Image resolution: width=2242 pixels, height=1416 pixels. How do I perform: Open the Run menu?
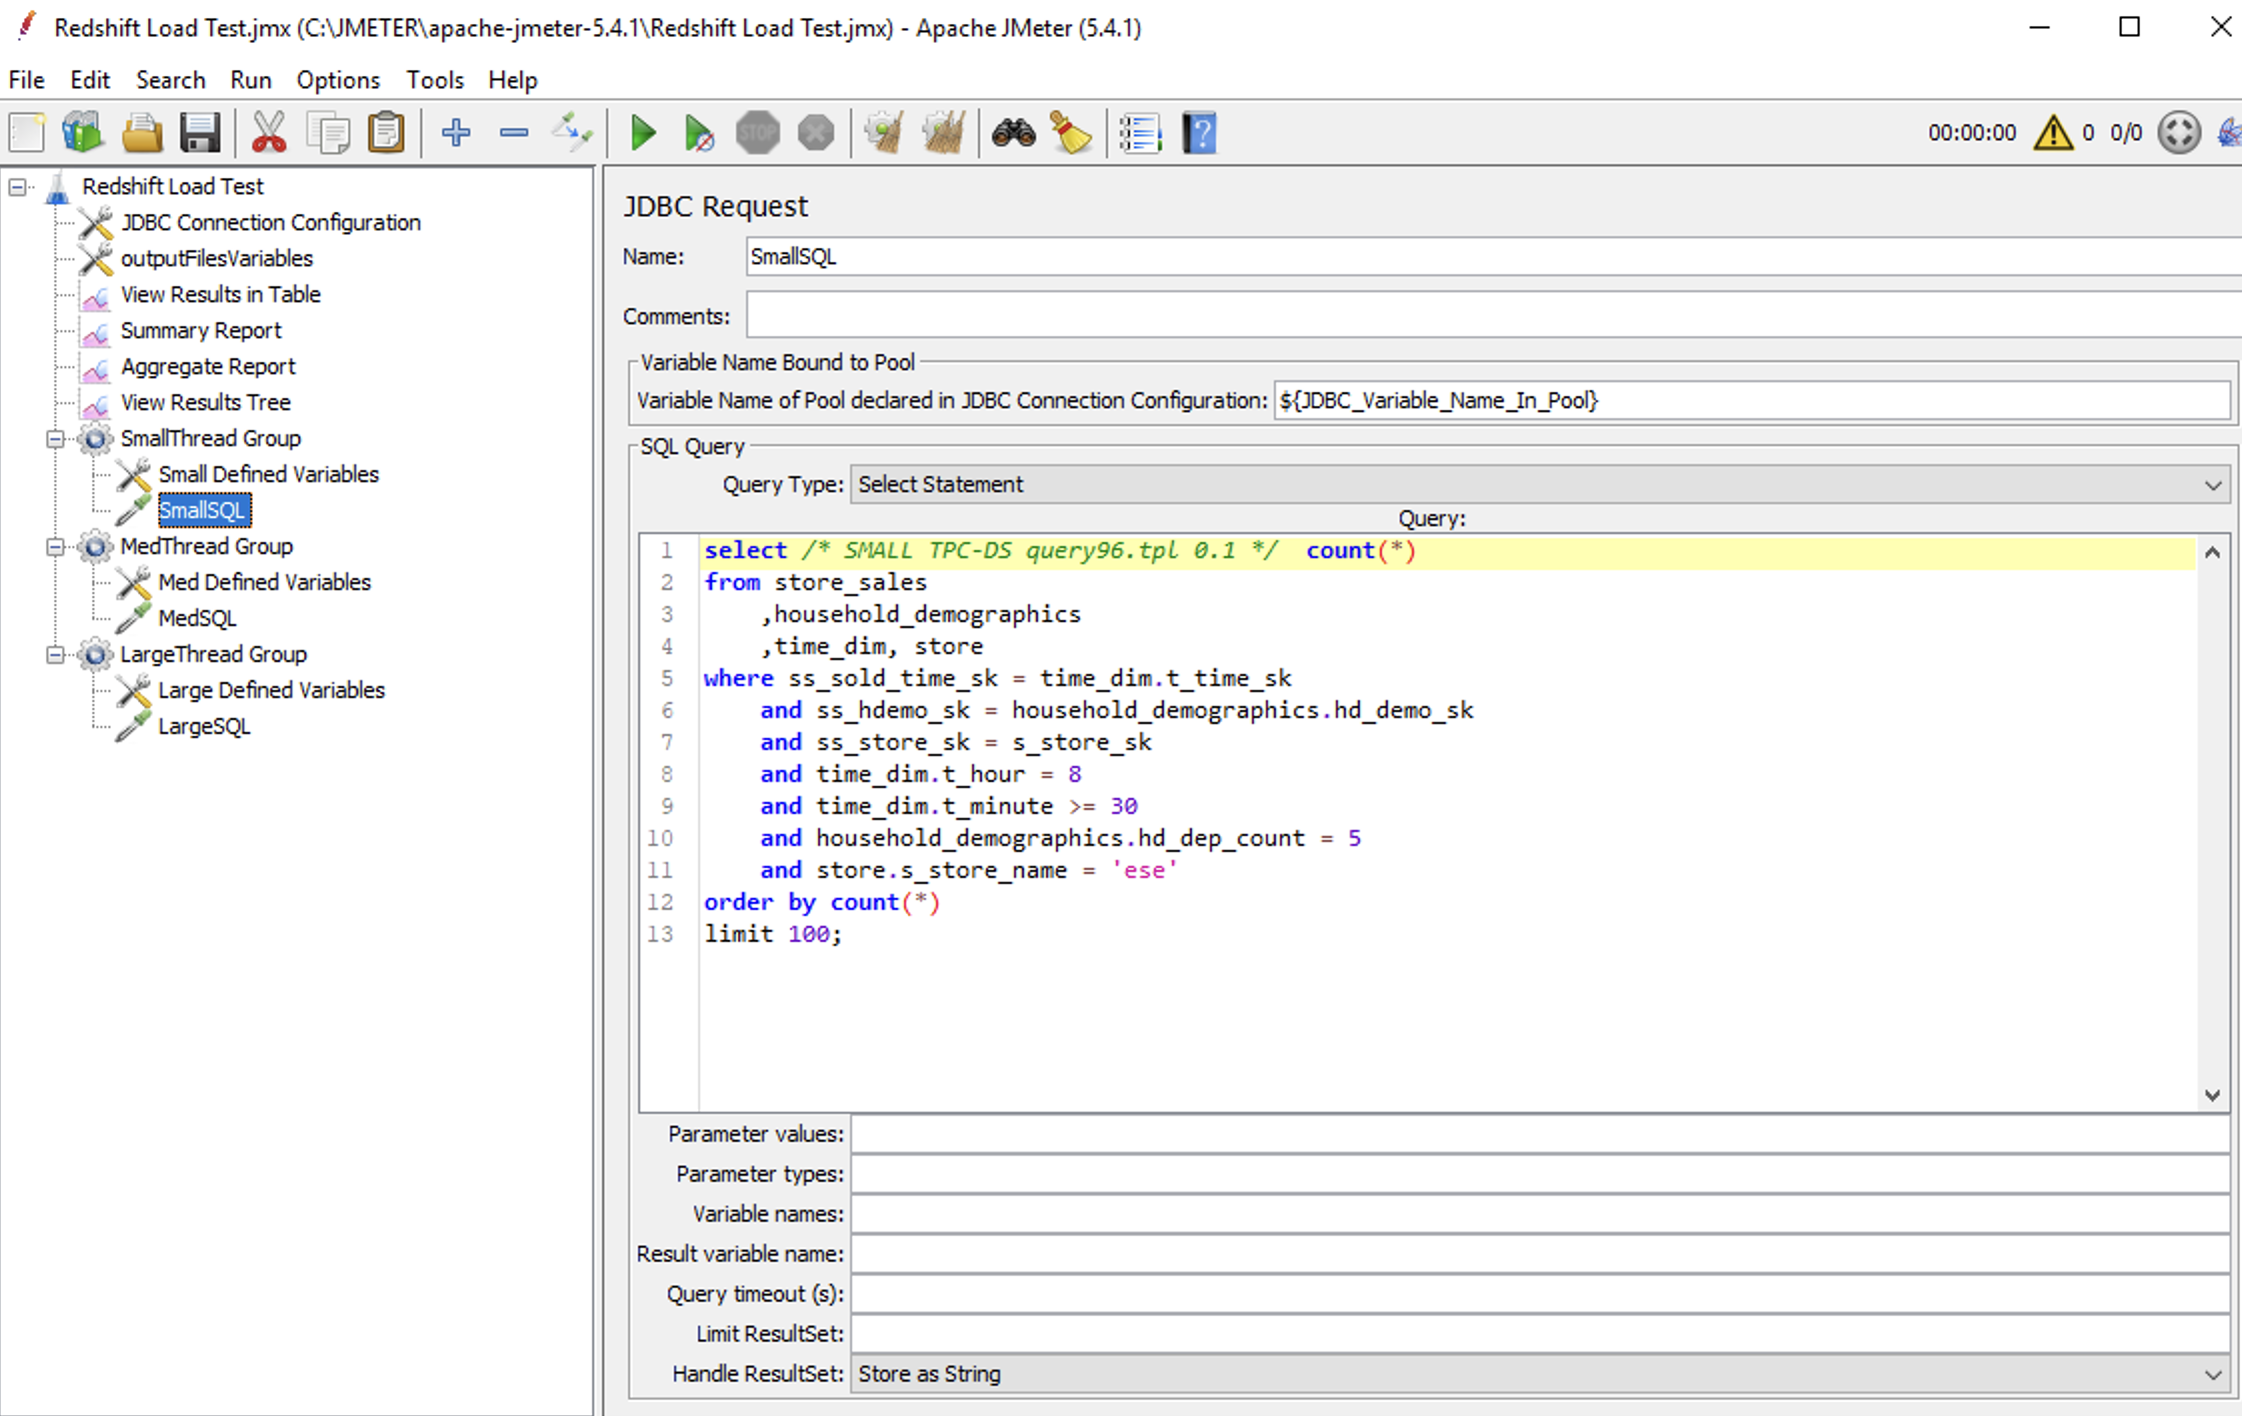pyautogui.click(x=250, y=80)
